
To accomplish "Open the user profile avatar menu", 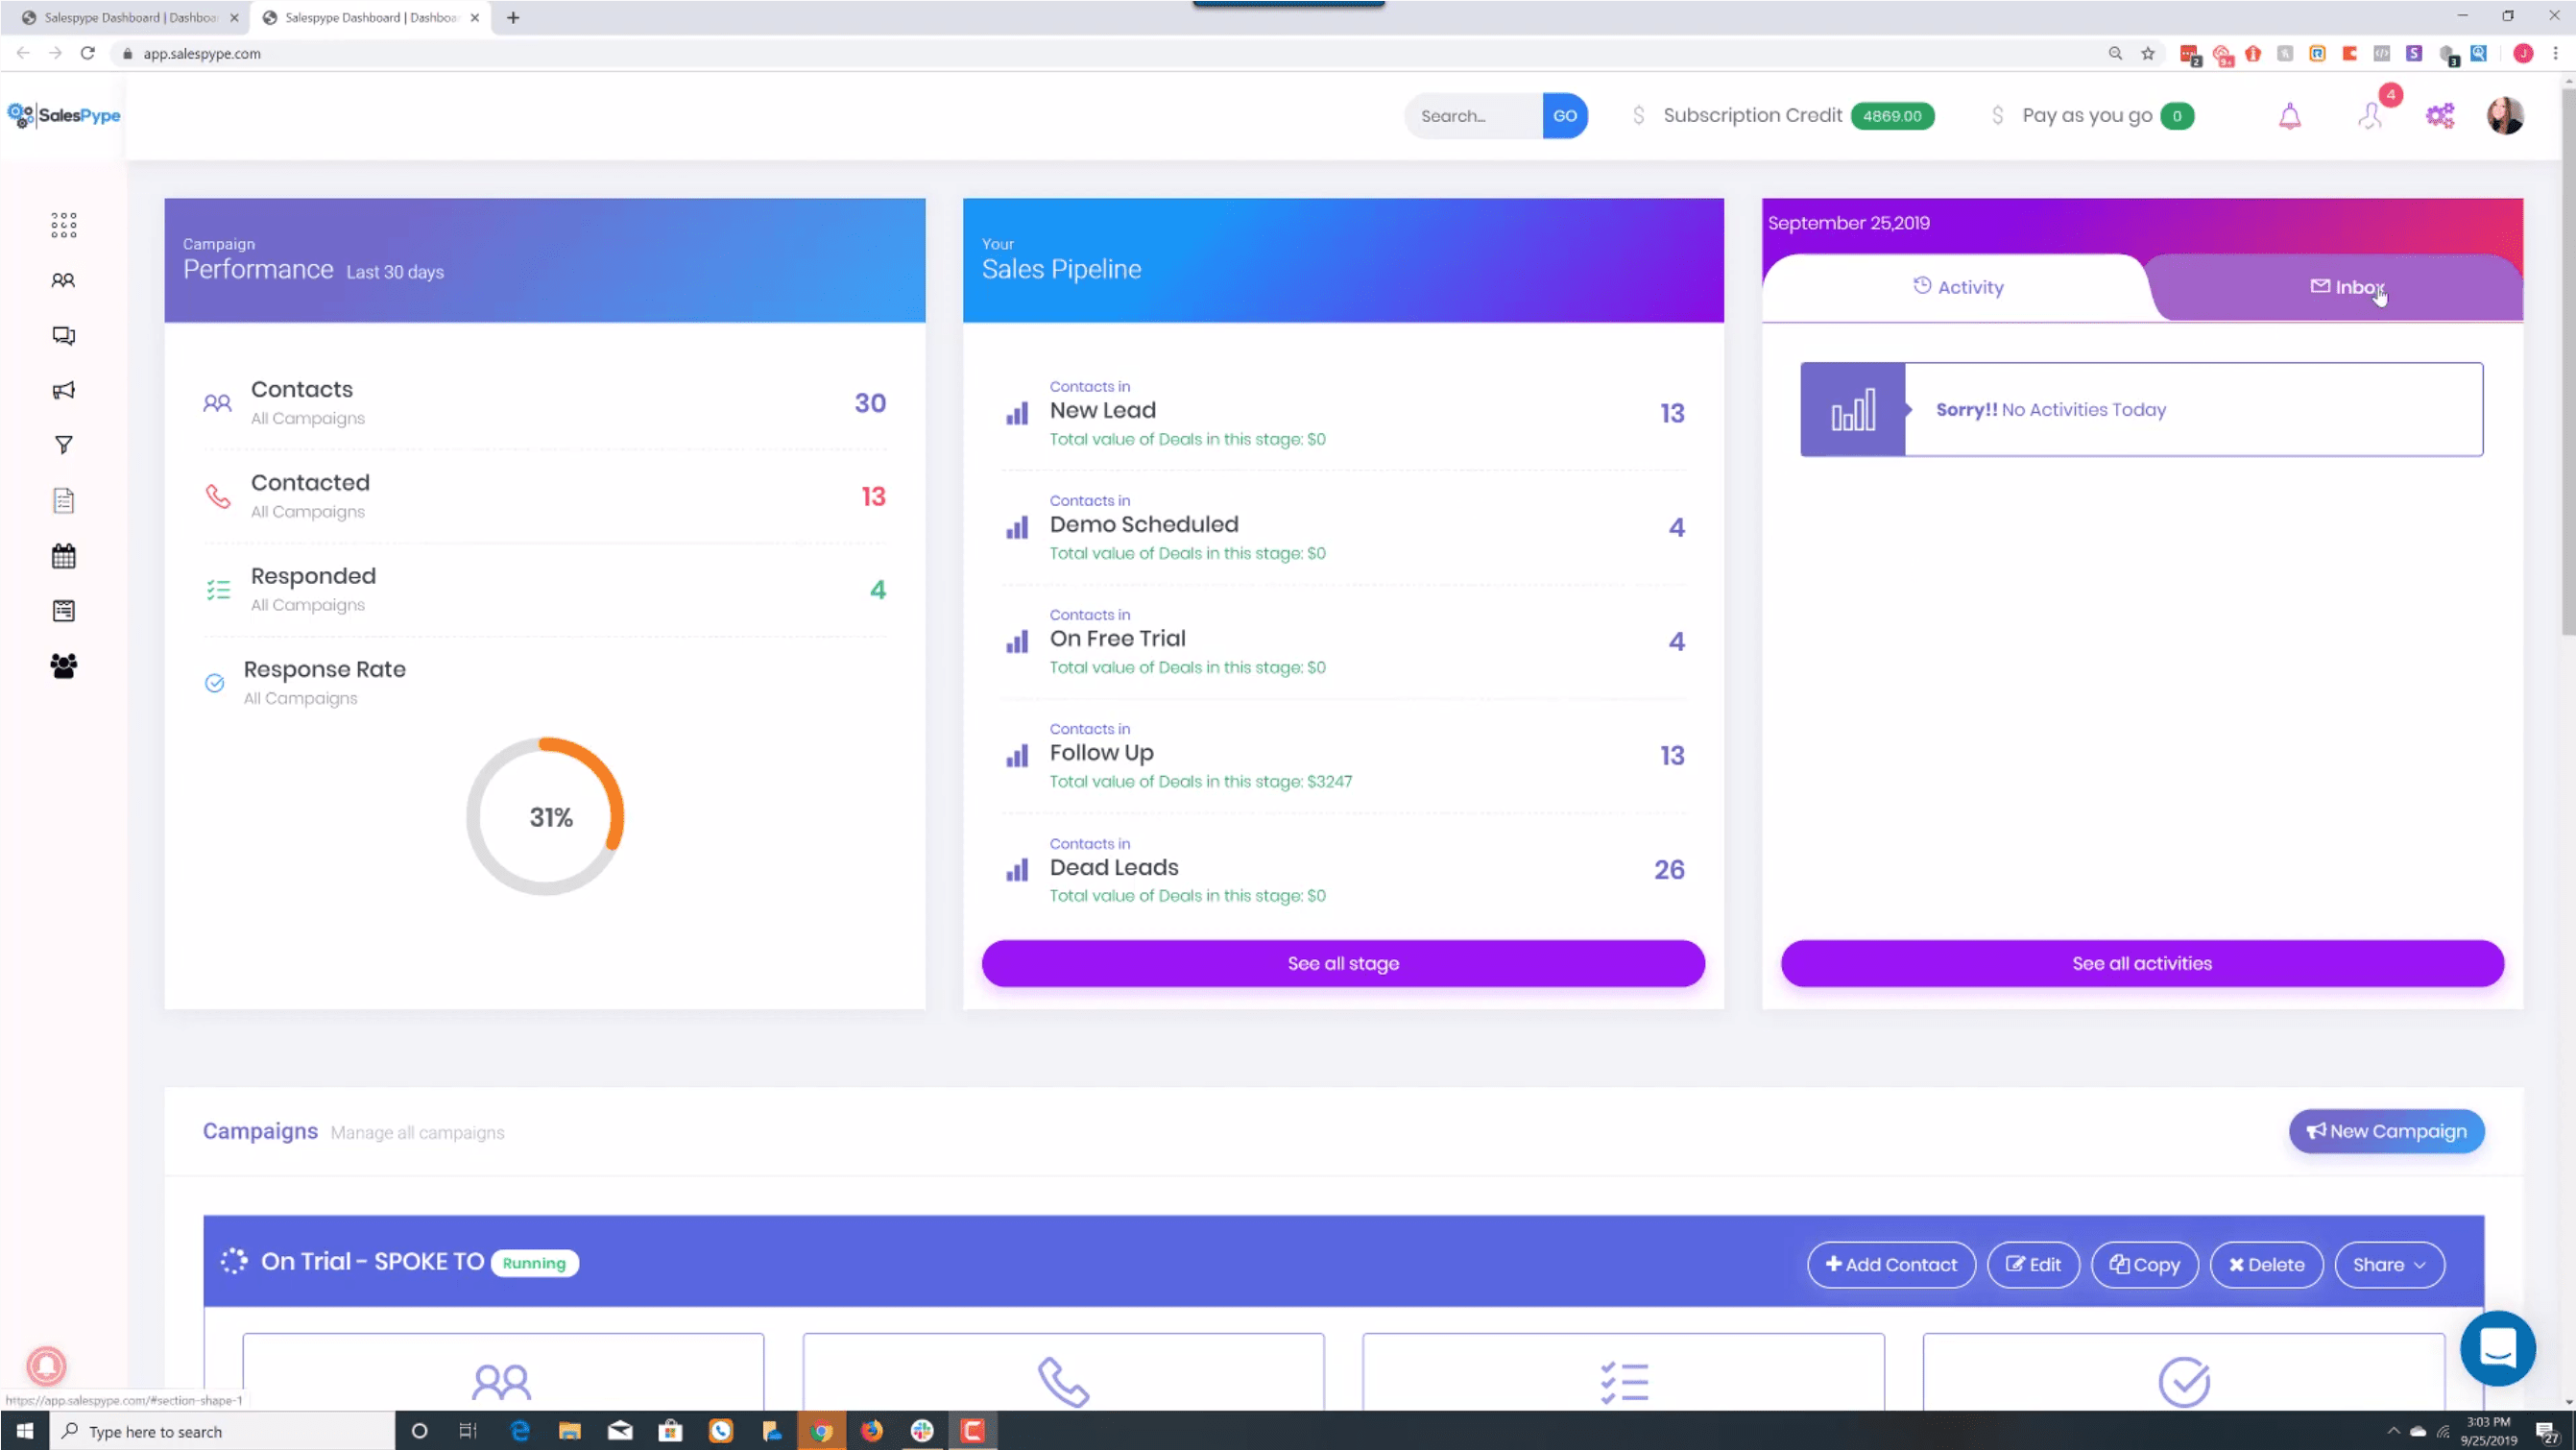I will pos(2505,116).
